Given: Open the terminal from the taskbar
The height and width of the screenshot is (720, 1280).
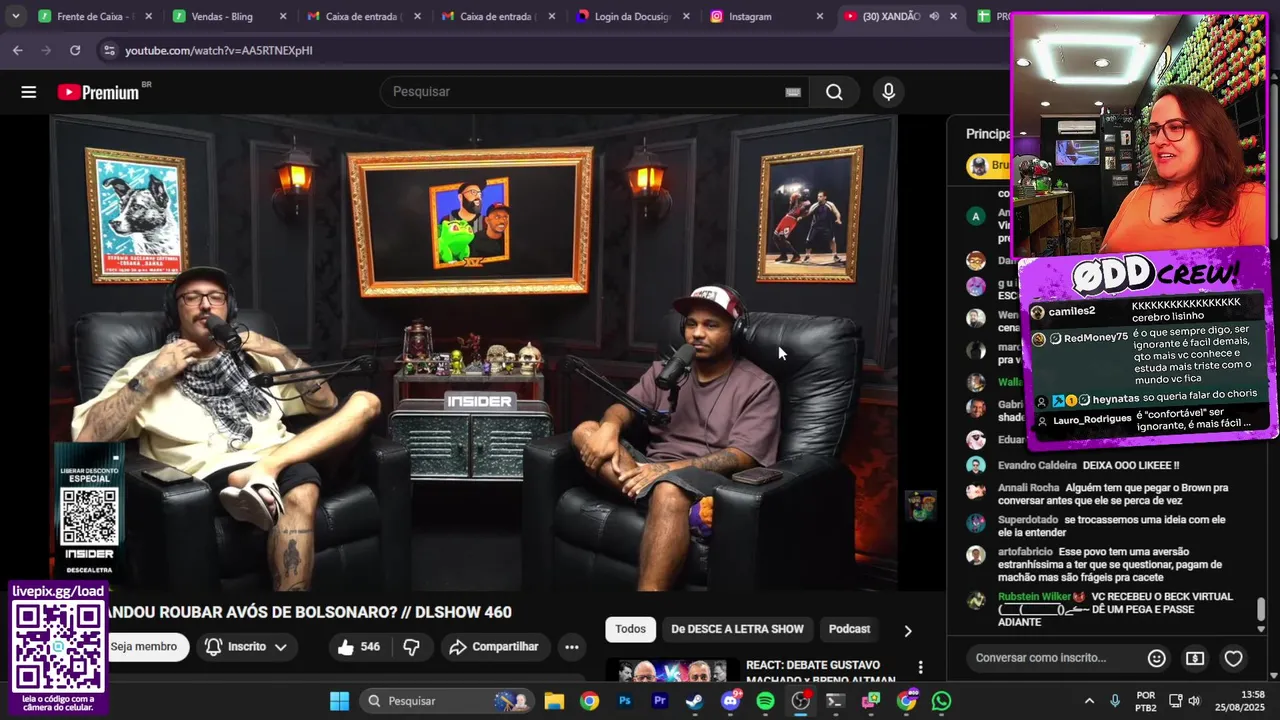Looking at the screenshot, I should pyautogui.click(x=835, y=701).
